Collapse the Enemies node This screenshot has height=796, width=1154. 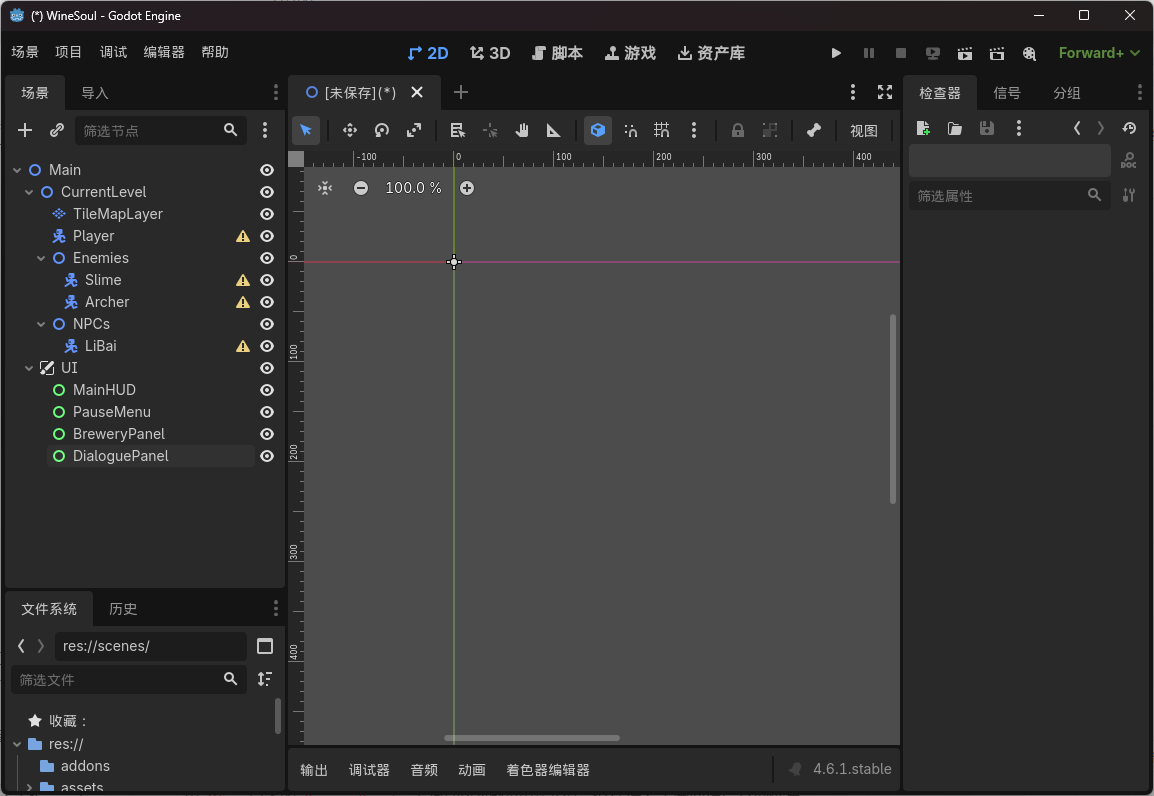pyautogui.click(x=41, y=258)
